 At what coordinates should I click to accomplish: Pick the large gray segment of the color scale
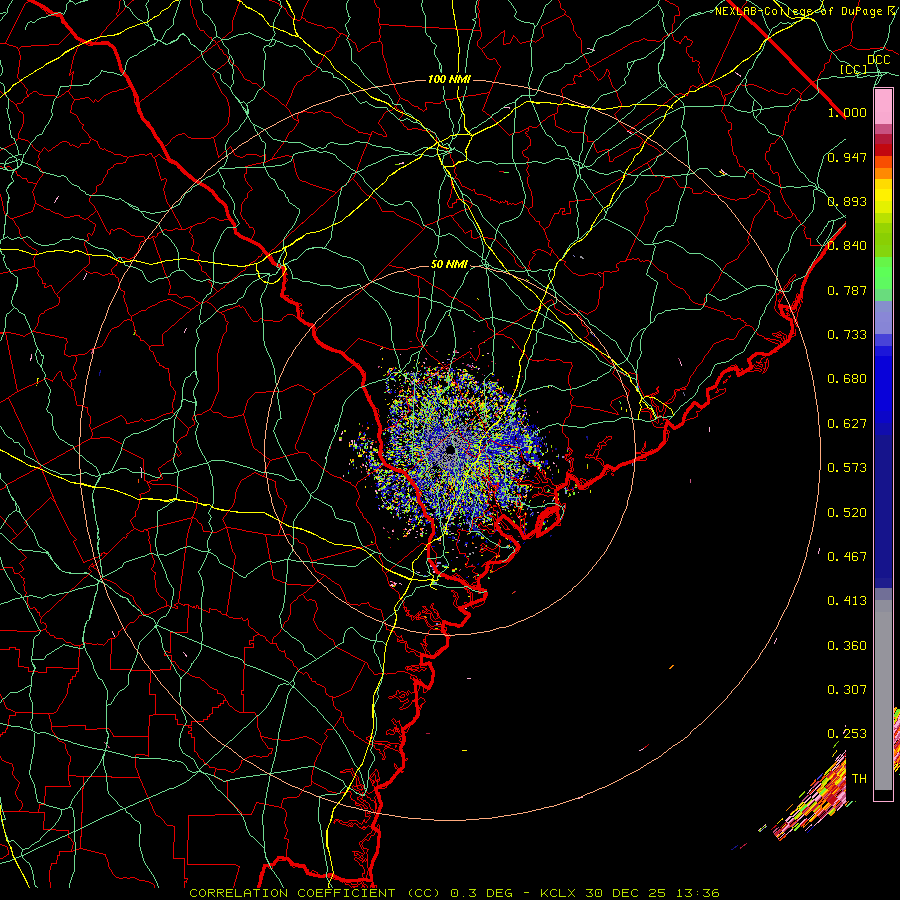click(883, 695)
